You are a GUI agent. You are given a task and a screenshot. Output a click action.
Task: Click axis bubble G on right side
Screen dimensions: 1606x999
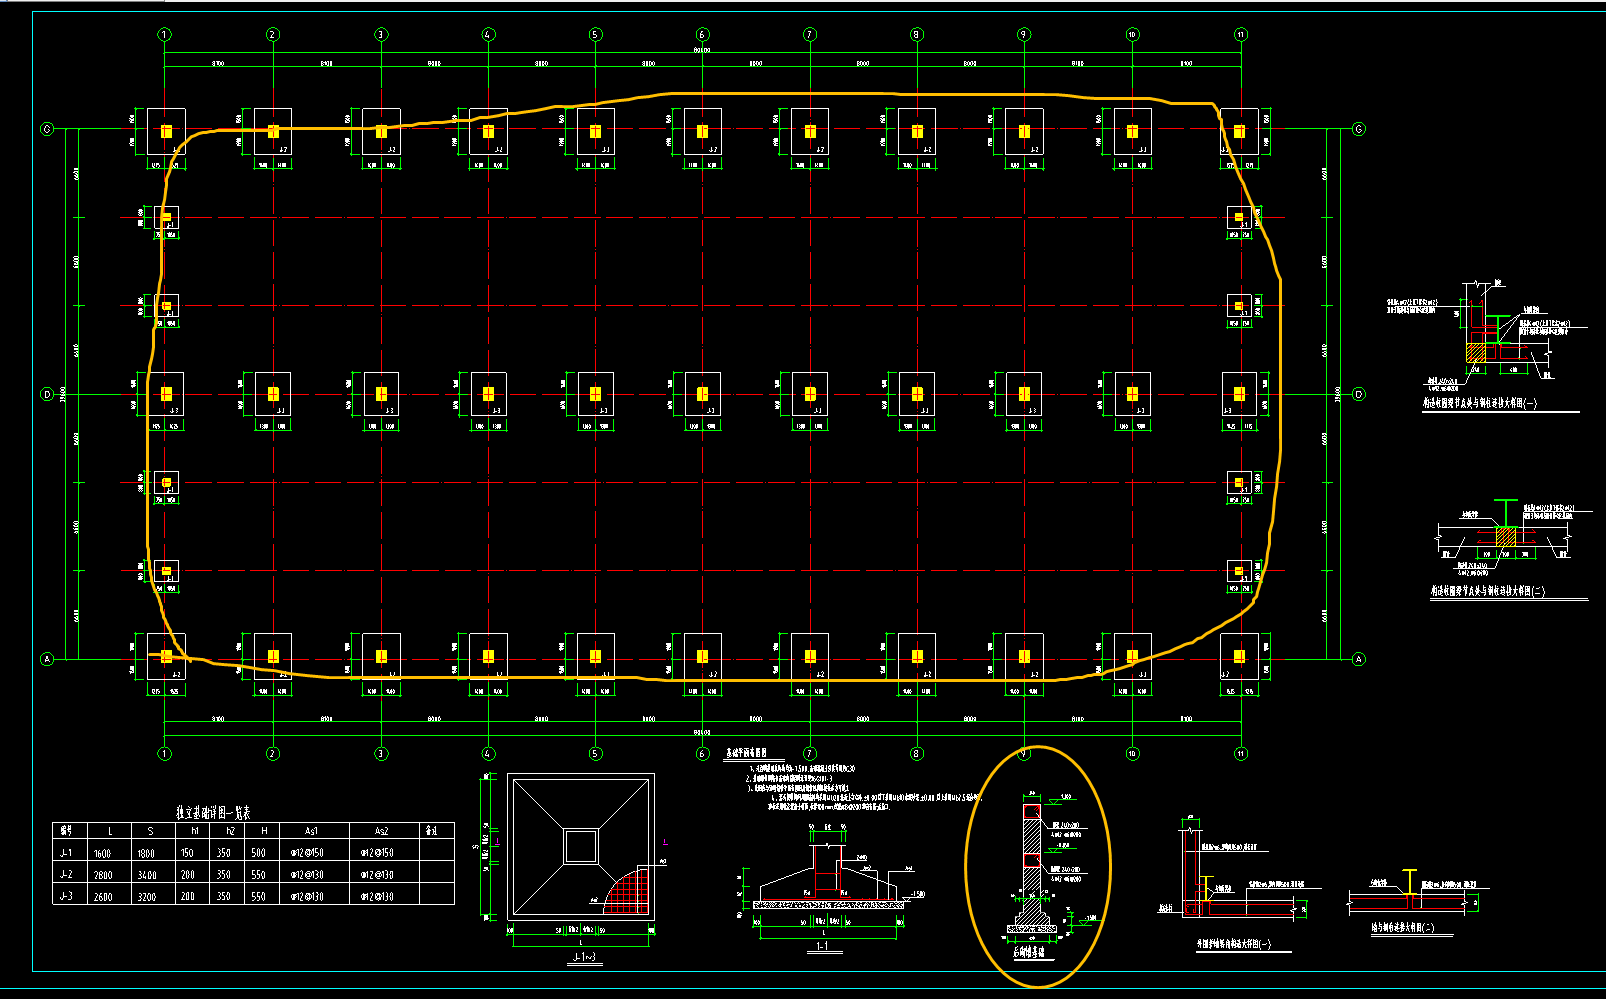click(x=1359, y=129)
